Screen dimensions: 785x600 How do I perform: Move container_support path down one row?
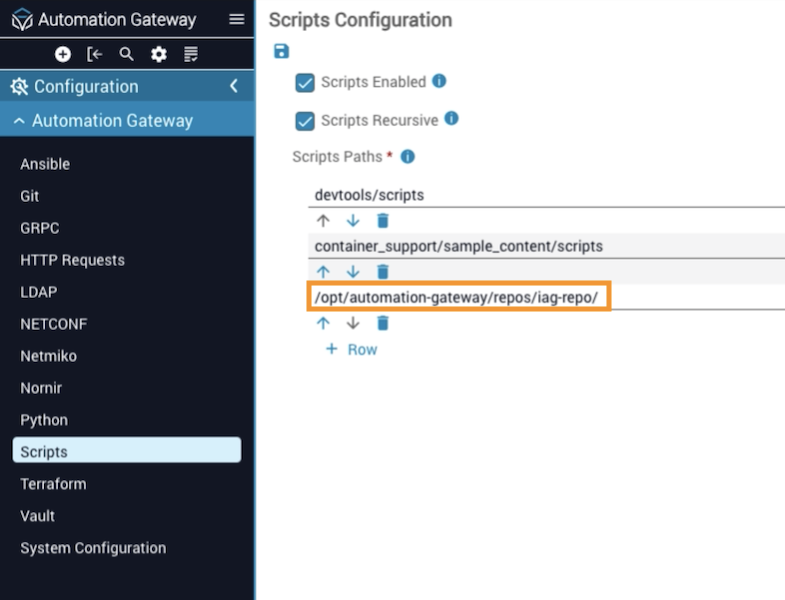[x=353, y=271]
